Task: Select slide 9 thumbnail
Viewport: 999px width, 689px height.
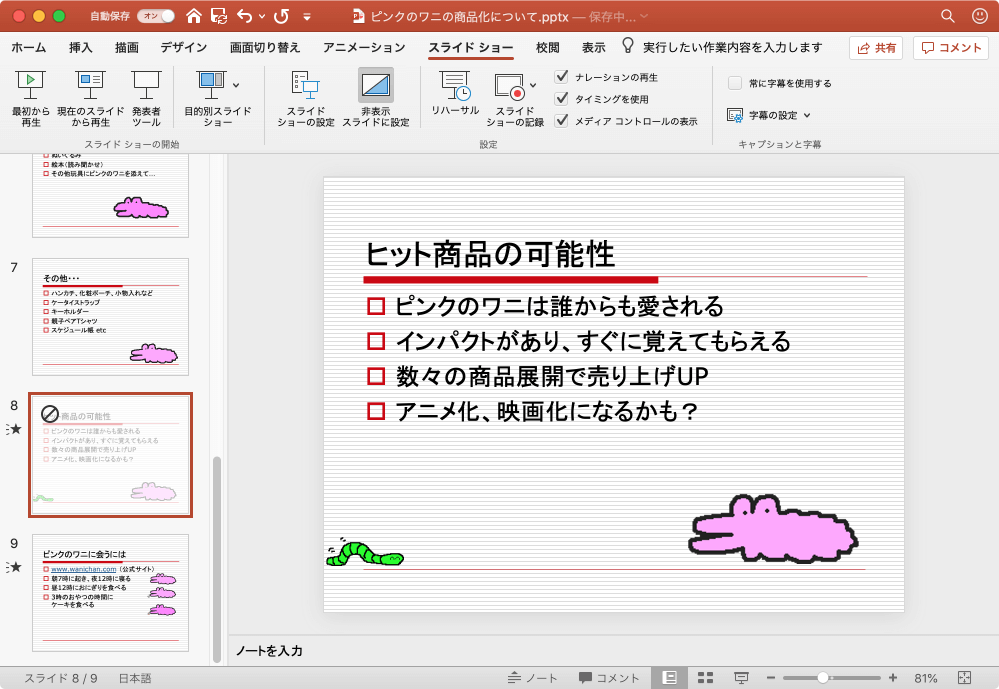Action: pyautogui.click(x=110, y=592)
